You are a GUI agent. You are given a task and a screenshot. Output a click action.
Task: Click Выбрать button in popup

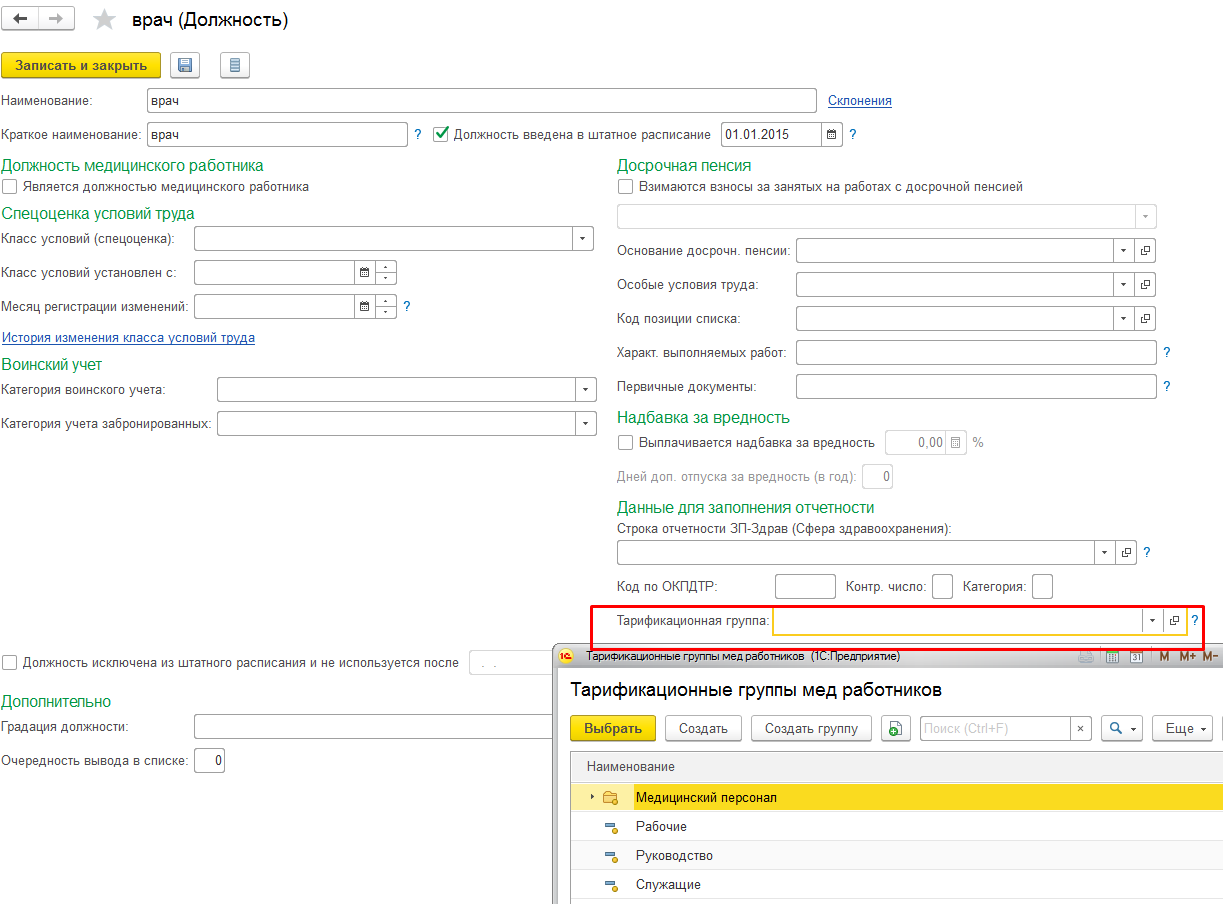[x=613, y=729]
